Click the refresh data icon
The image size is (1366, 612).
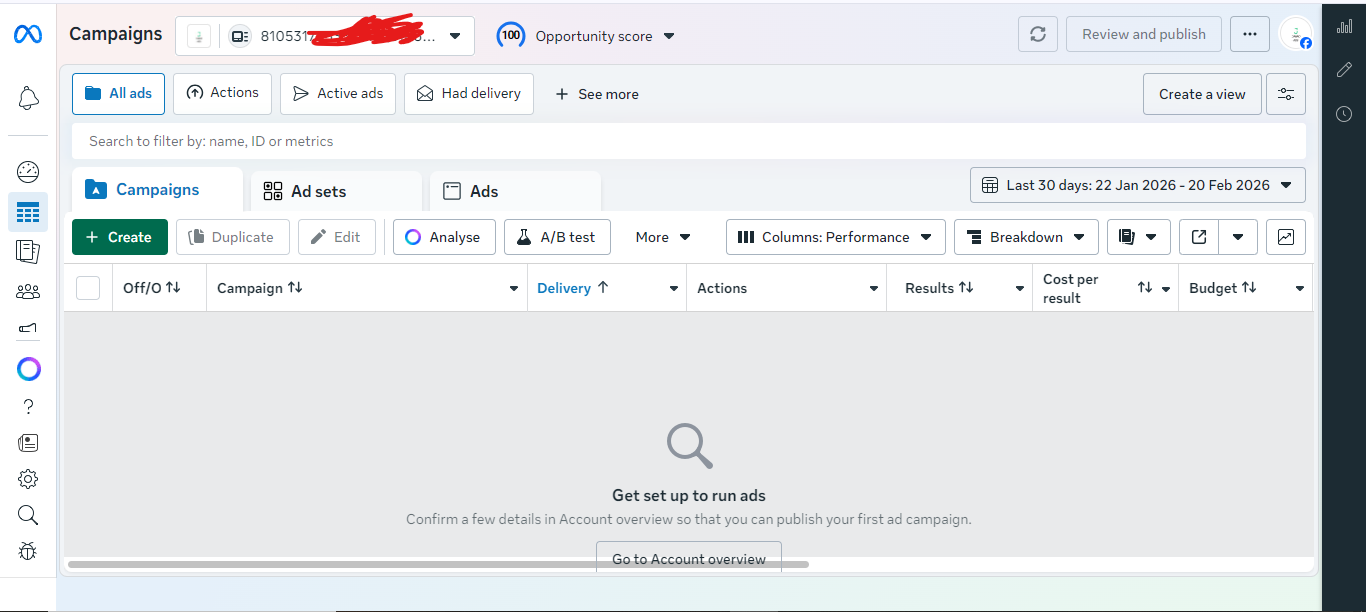pyautogui.click(x=1037, y=34)
